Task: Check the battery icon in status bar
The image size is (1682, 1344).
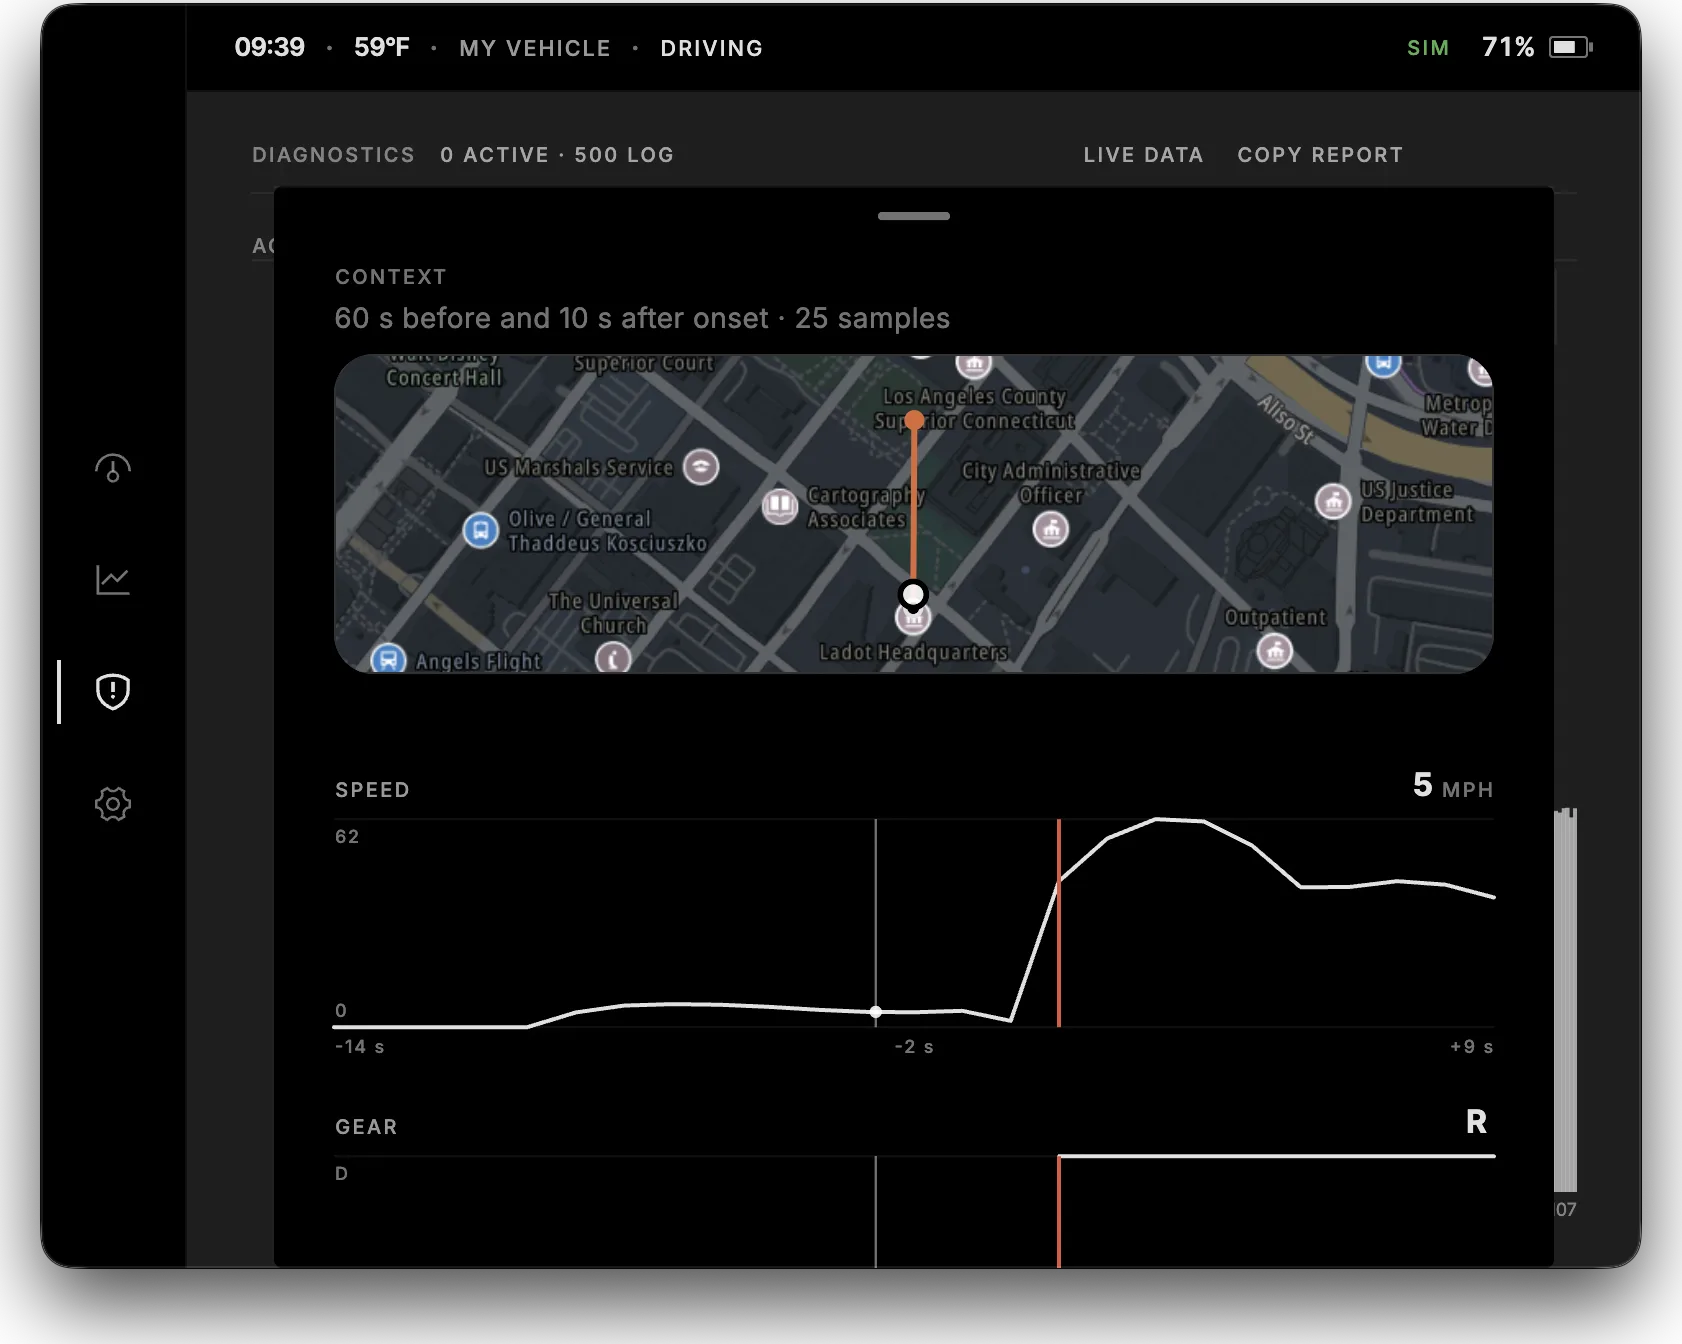Action: click(1570, 47)
